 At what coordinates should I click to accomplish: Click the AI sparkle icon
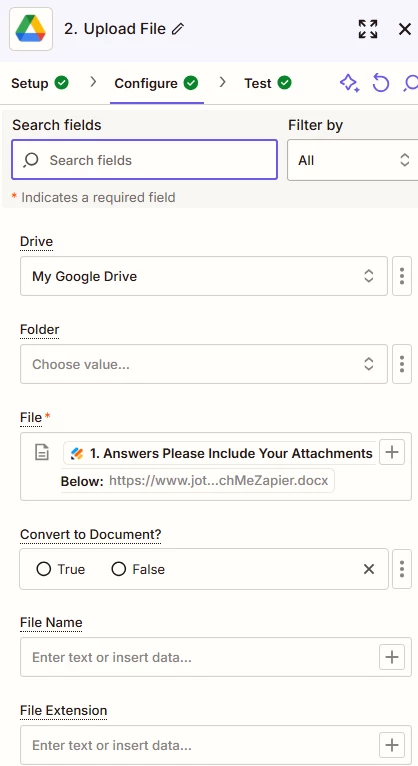(x=349, y=83)
